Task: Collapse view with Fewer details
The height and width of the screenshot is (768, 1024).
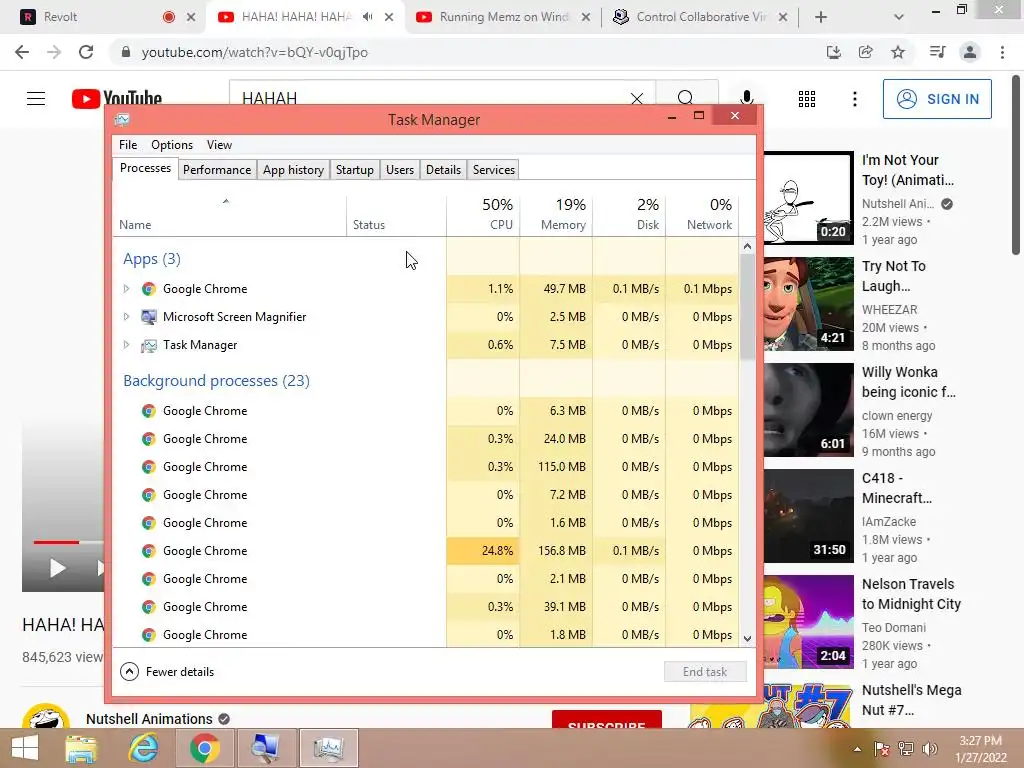Action: (167, 671)
